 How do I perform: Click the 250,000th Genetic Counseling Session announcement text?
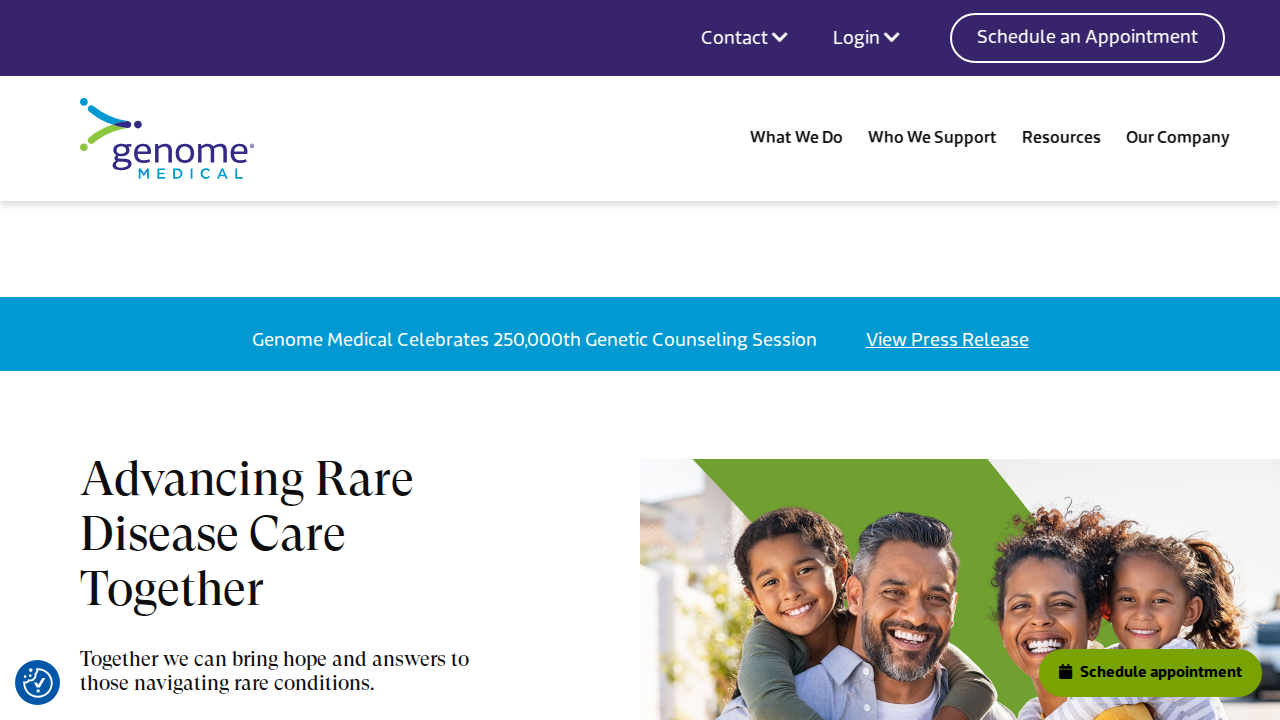(534, 340)
